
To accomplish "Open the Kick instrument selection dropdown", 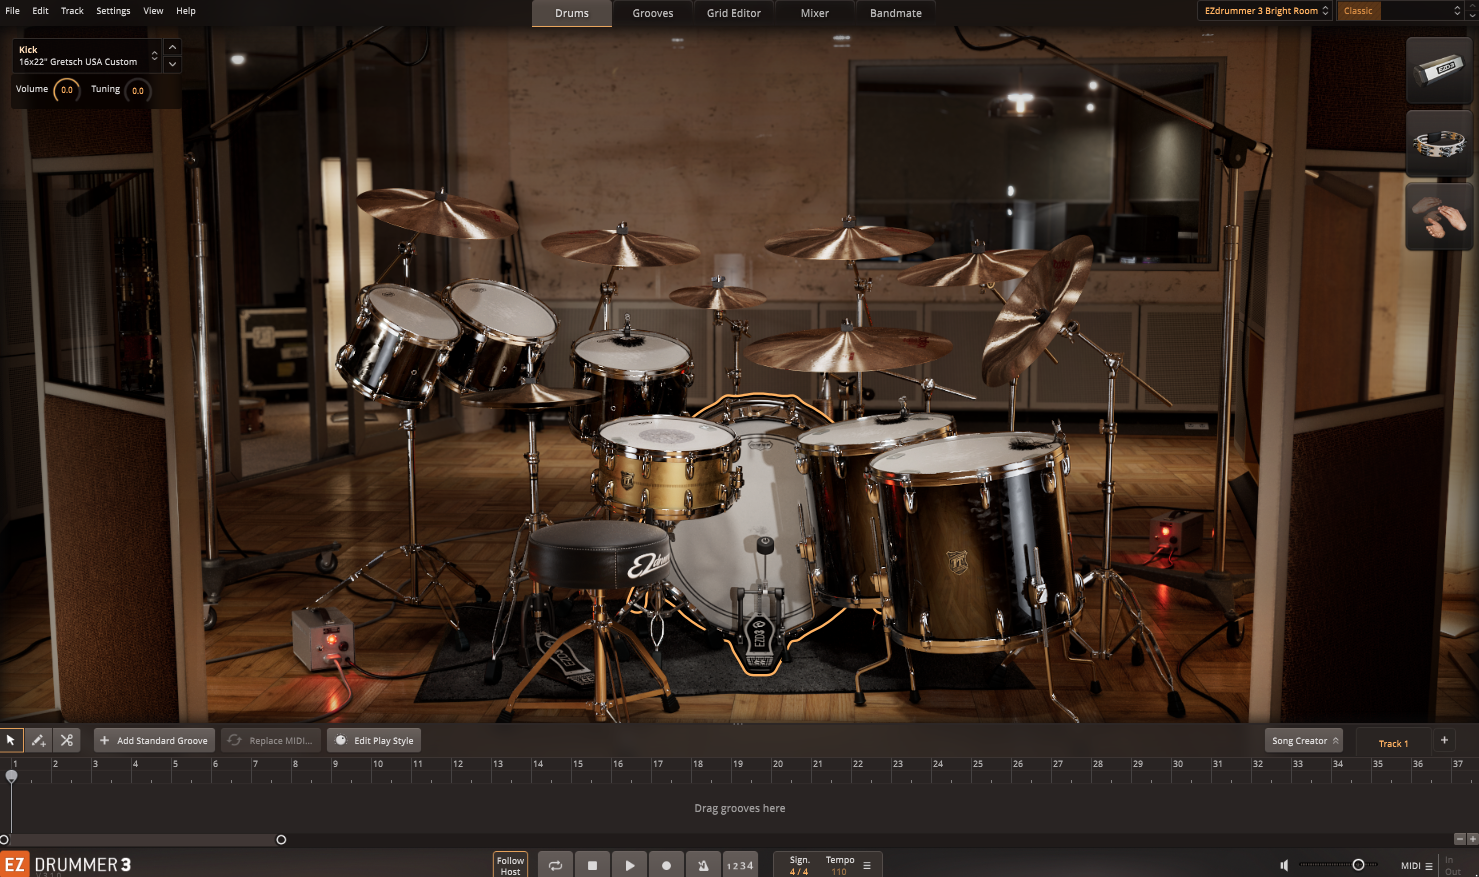I will click(x=87, y=56).
